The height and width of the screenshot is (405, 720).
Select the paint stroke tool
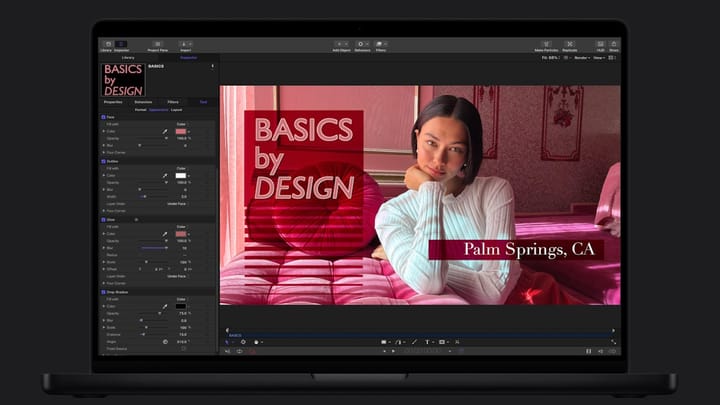tap(414, 342)
